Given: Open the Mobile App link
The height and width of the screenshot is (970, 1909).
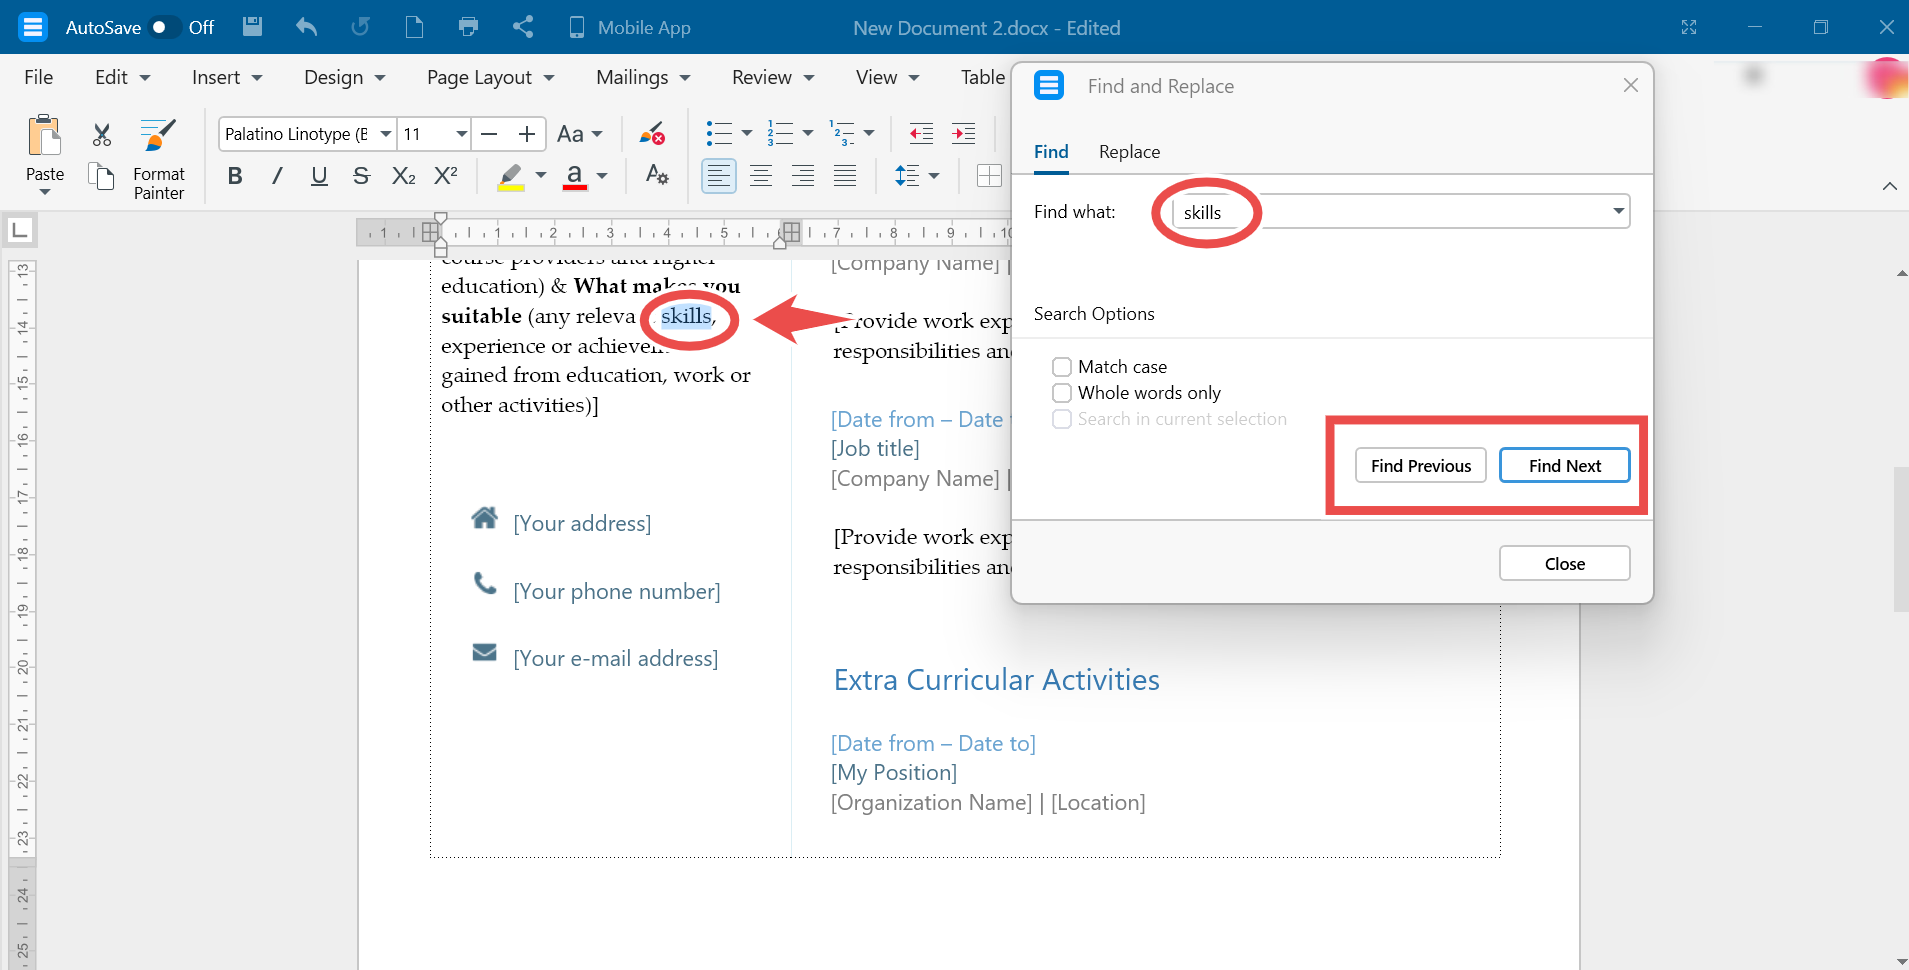Looking at the screenshot, I should pos(630,28).
